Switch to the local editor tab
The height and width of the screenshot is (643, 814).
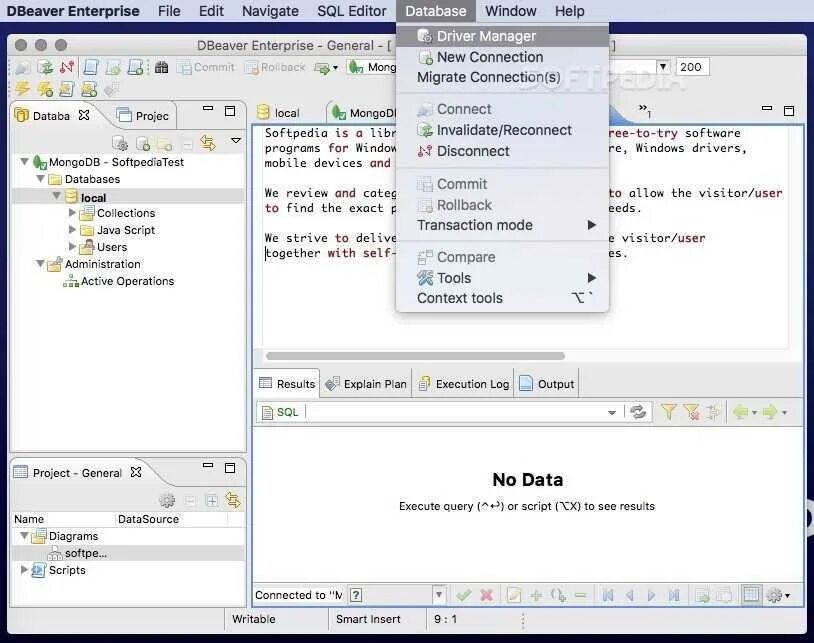pyautogui.click(x=279, y=113)
